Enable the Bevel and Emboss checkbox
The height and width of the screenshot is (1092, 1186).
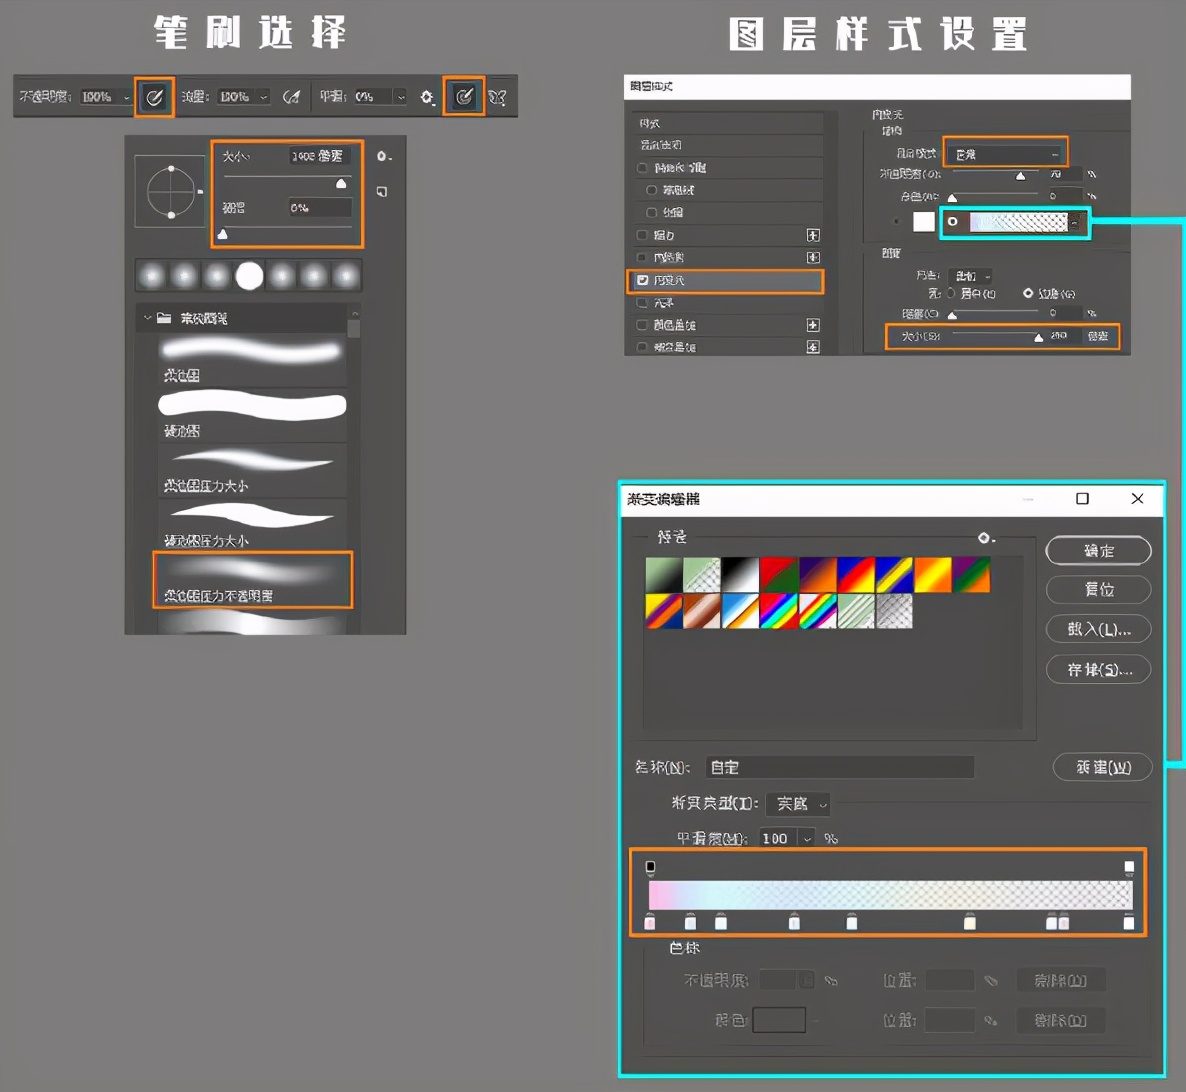tap(642, 168)
